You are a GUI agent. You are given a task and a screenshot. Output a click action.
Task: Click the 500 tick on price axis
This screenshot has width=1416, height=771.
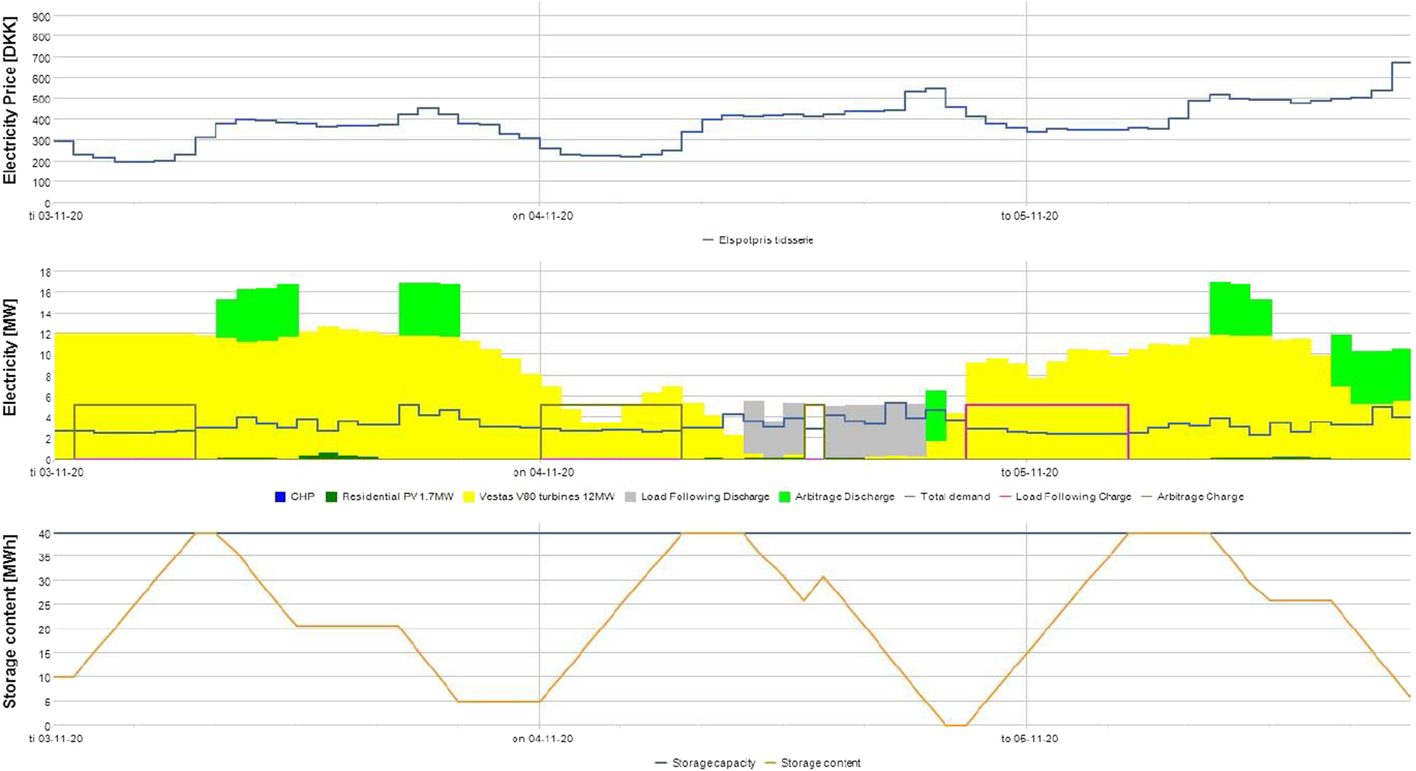pos(41,99)
